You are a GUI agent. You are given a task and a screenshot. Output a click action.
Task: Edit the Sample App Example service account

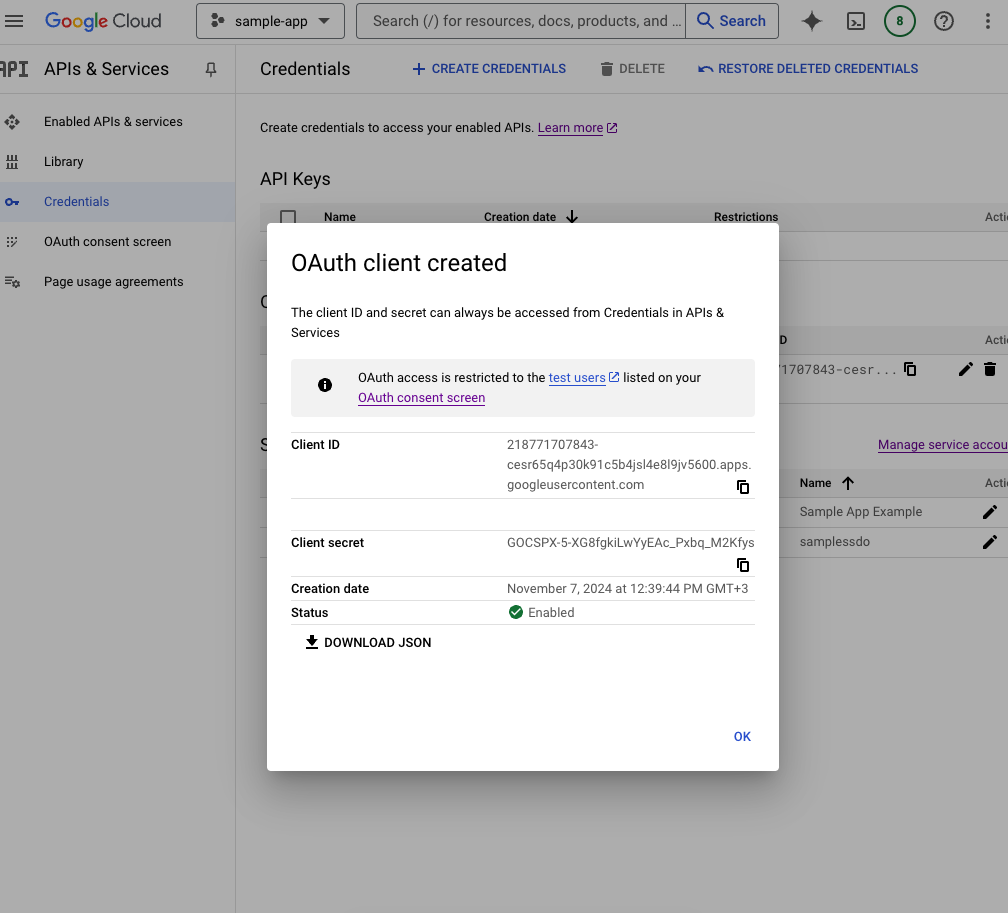990,512
